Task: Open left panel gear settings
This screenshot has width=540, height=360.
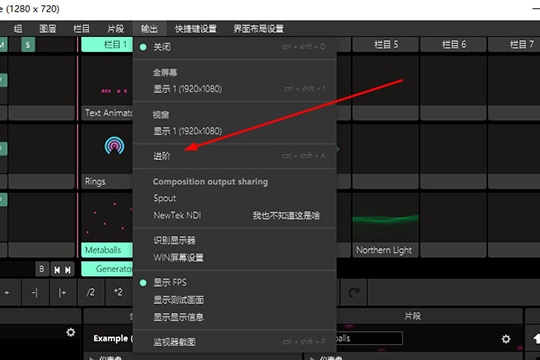Action: pos(71,332)
